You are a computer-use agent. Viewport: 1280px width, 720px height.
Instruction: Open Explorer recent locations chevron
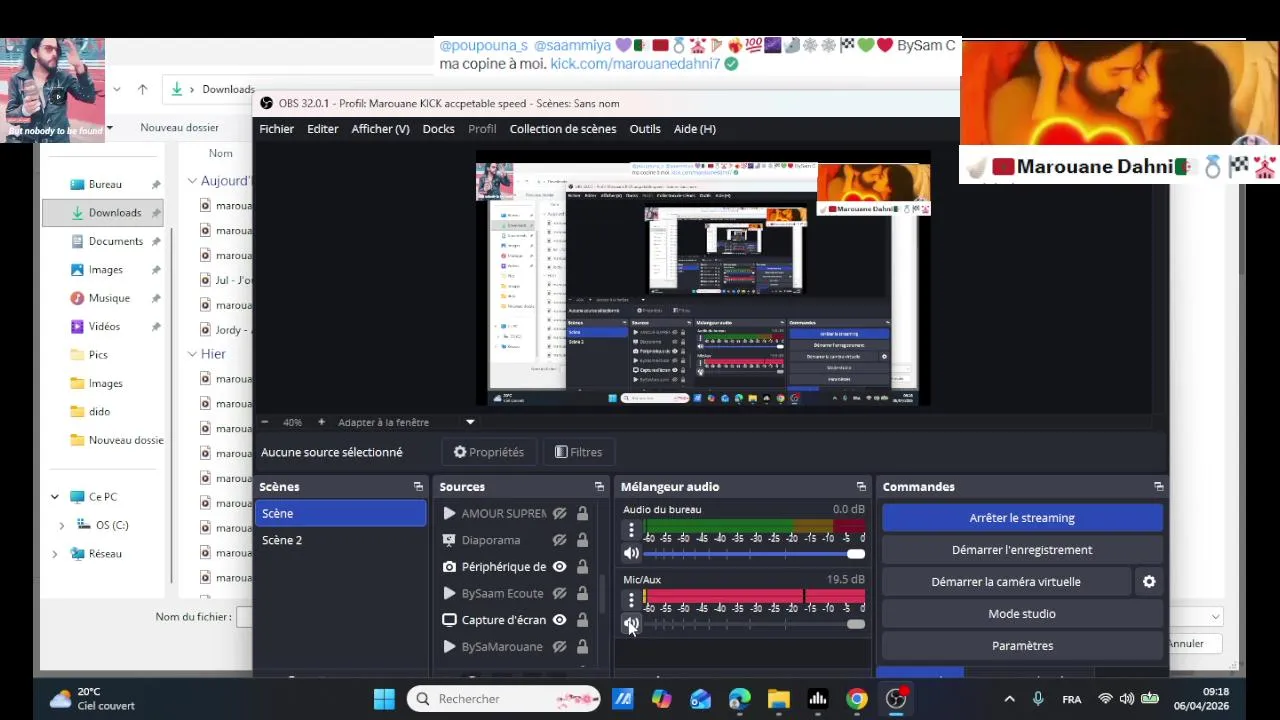tap(117, 89)
